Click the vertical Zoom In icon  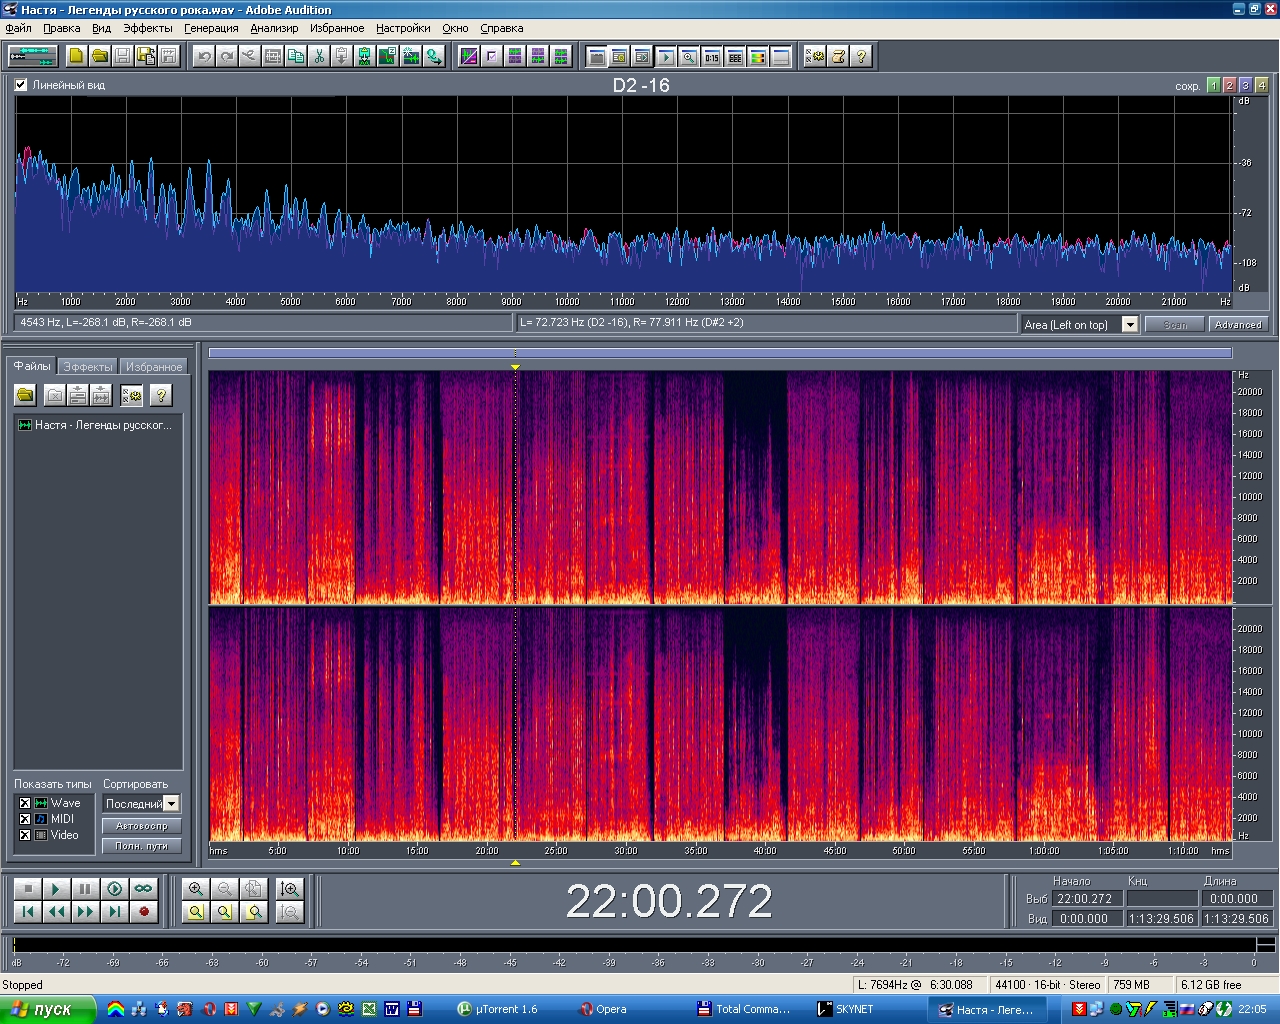tap(290, 889)
